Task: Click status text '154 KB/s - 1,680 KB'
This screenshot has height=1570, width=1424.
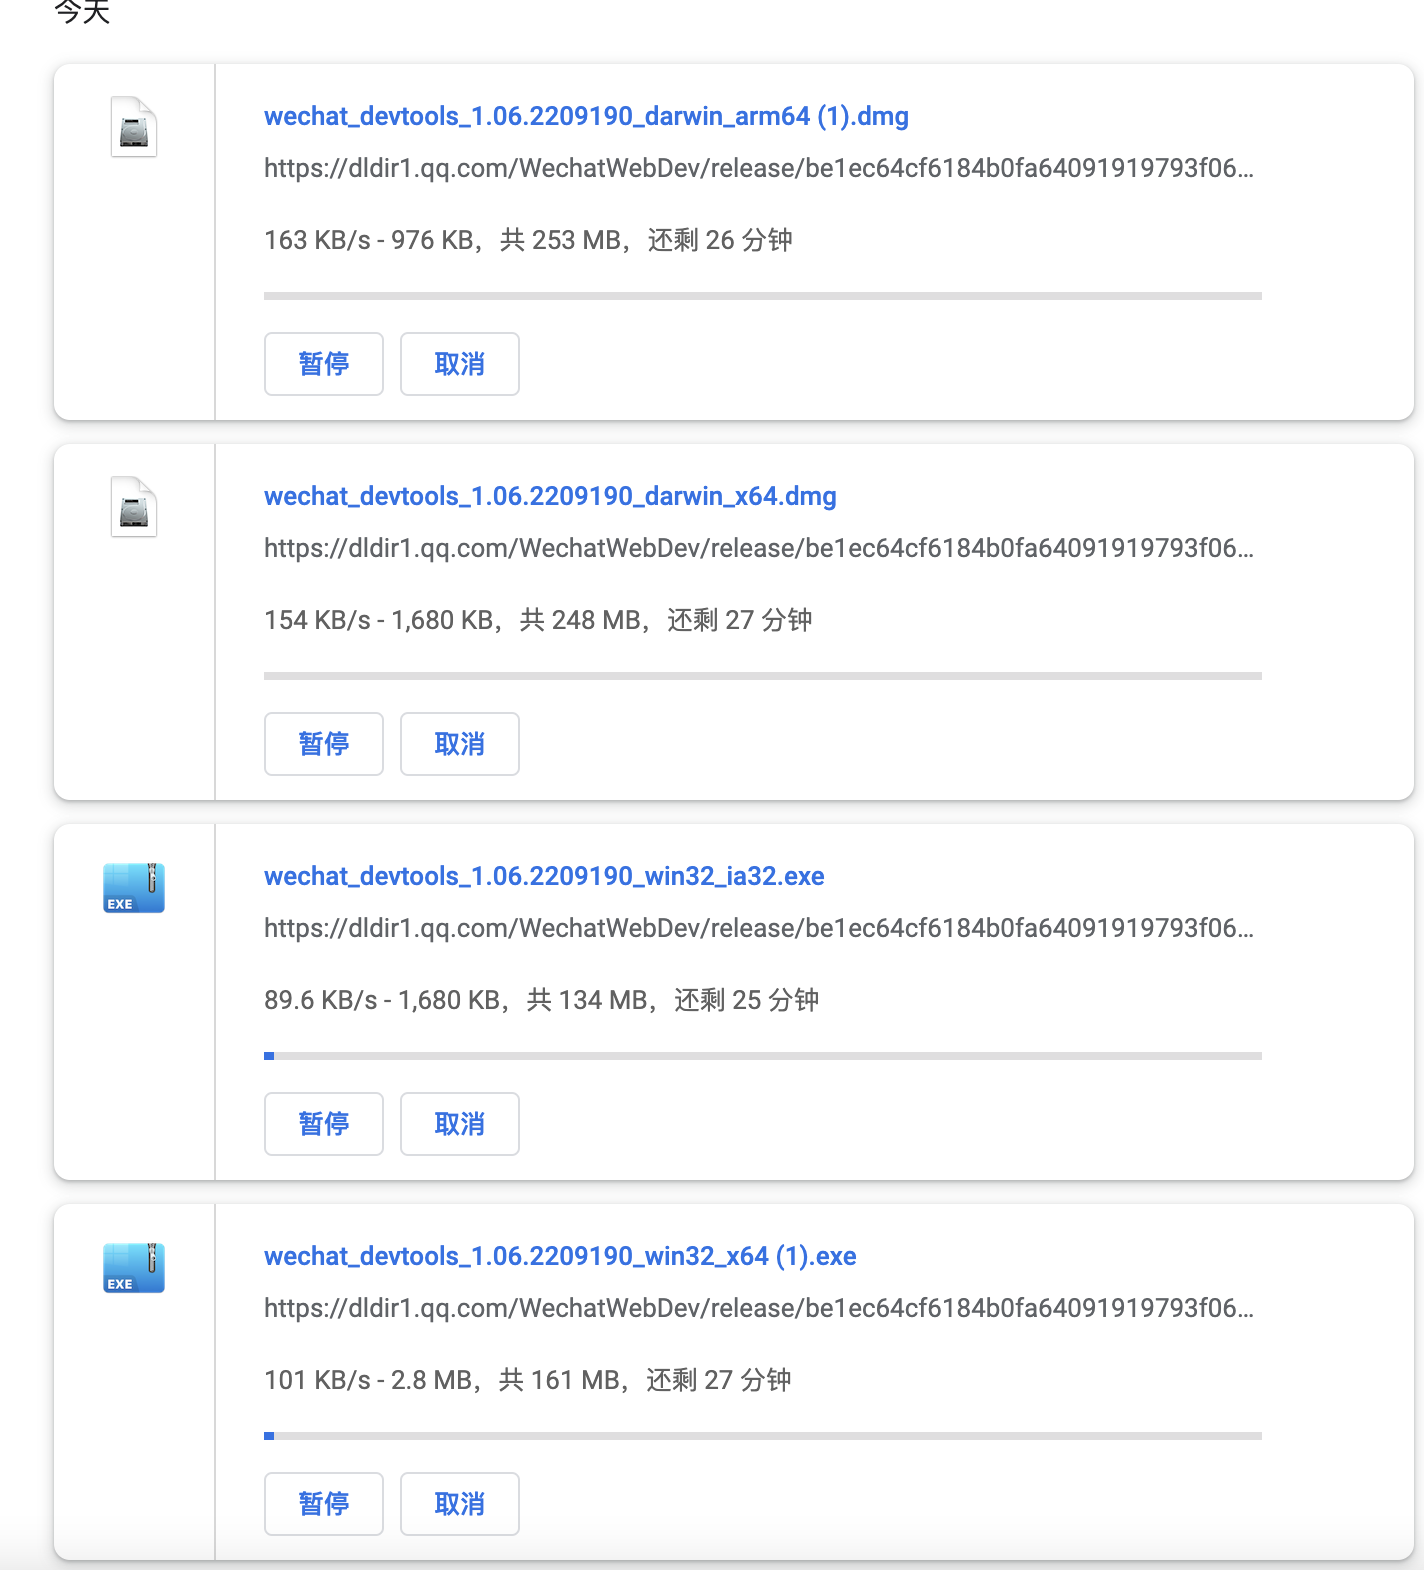Action: (x=379, y=620)
